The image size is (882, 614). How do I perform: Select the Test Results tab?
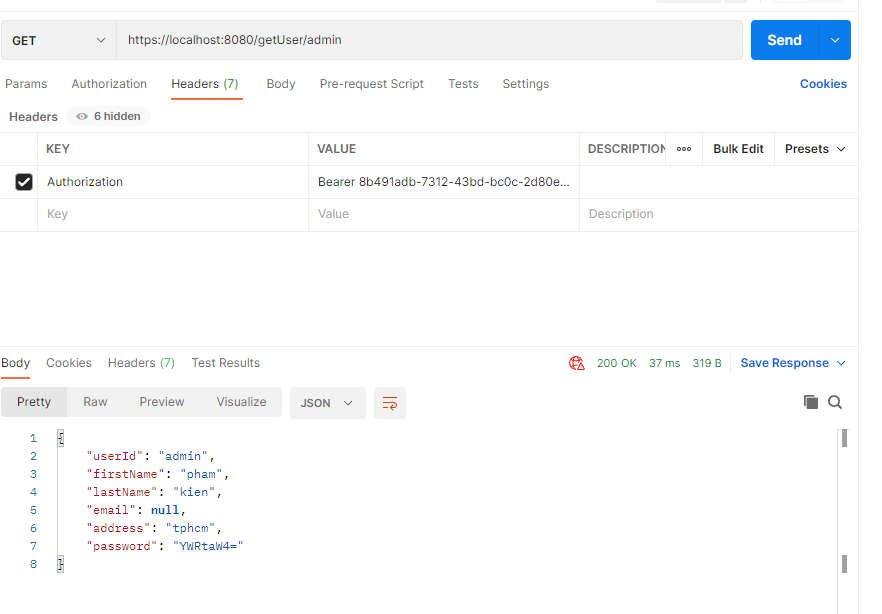pyautogui.click(x=225, y=363)
